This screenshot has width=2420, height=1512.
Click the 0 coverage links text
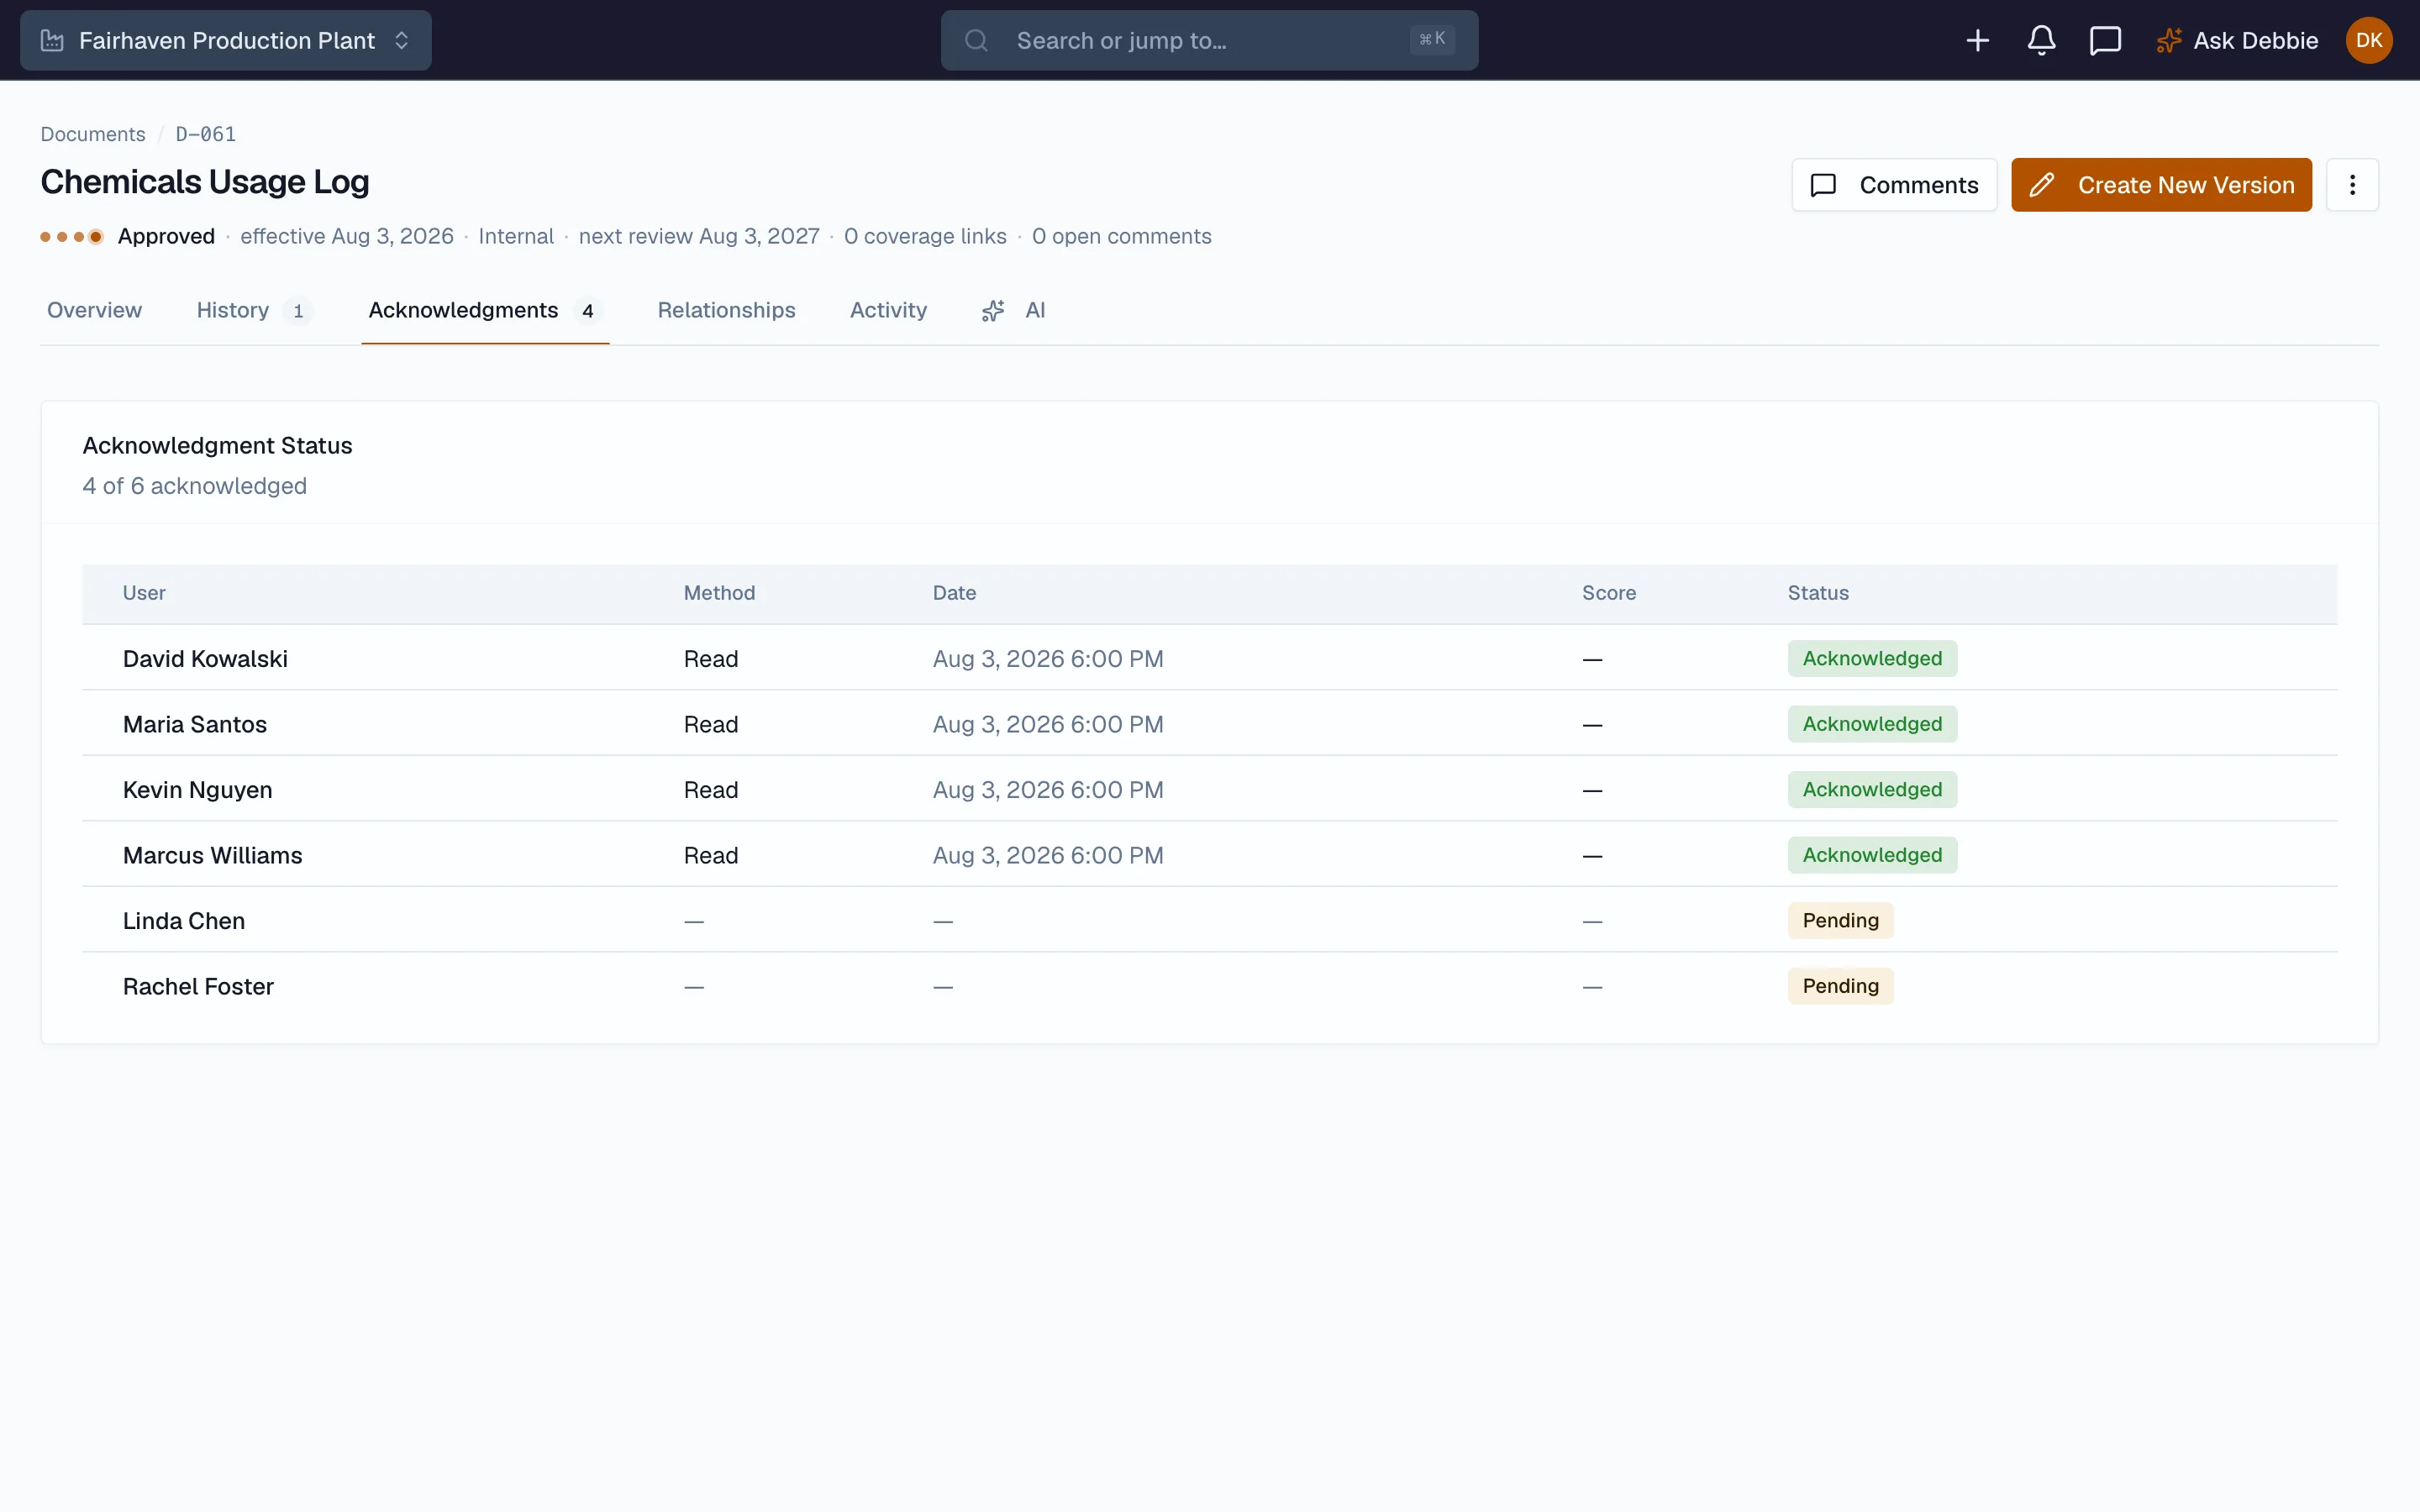coord(925,237)
